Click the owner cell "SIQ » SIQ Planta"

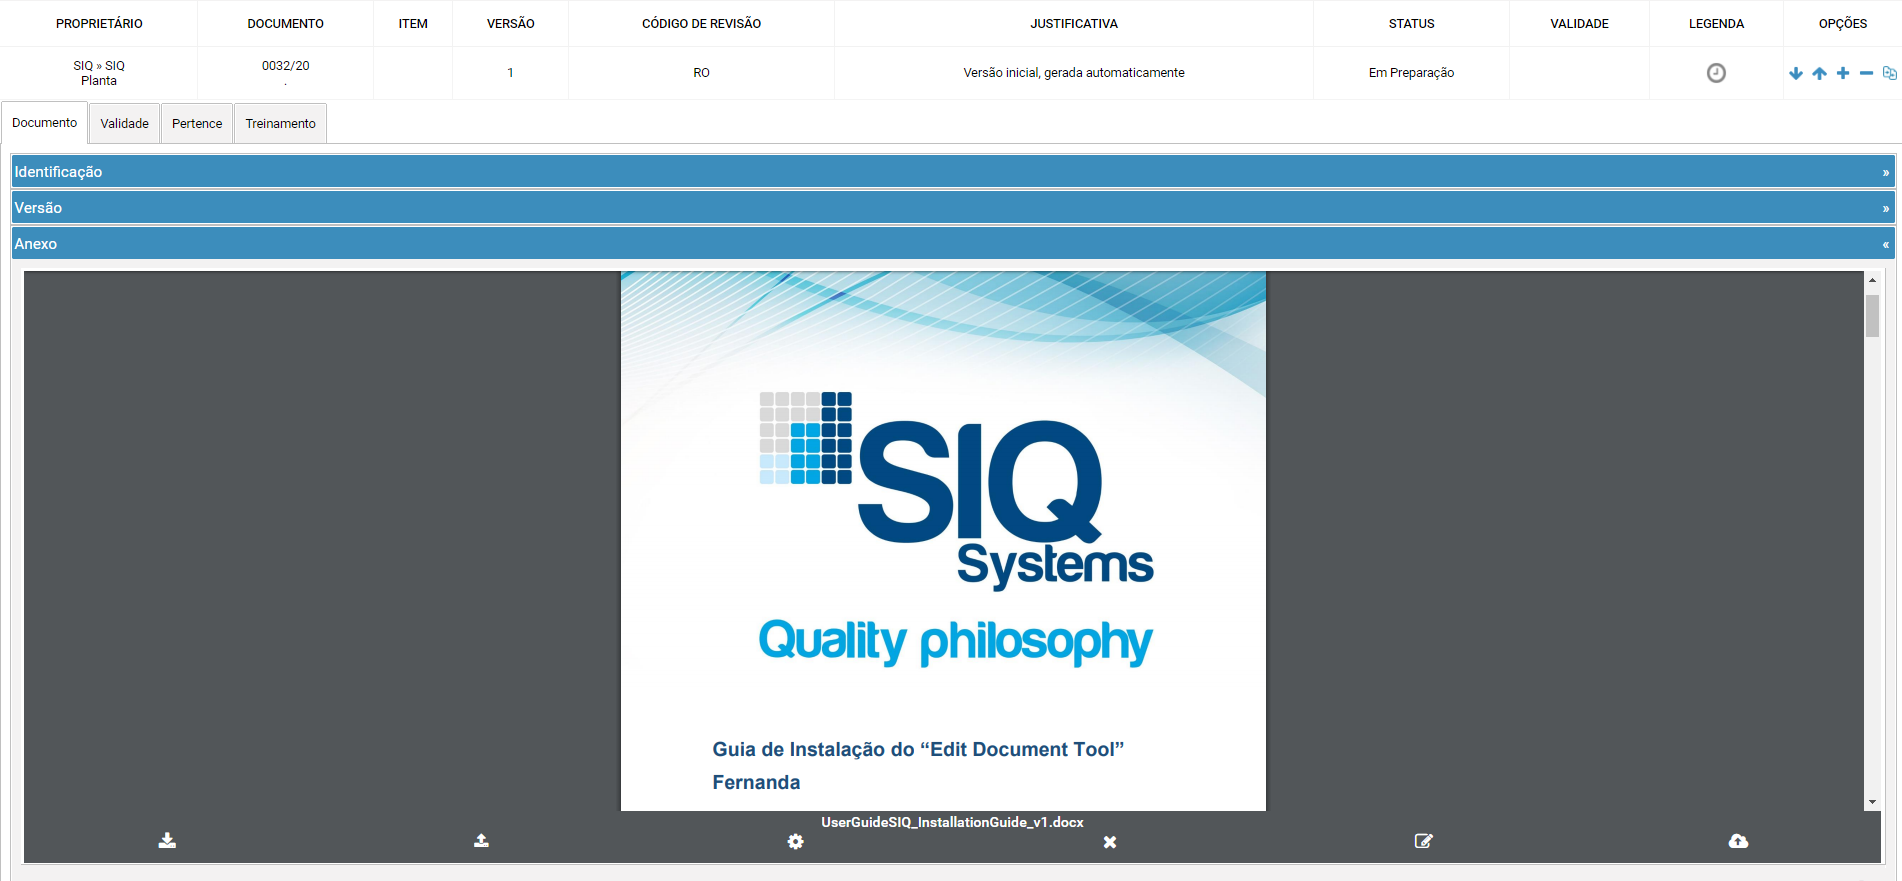(99, 73)
